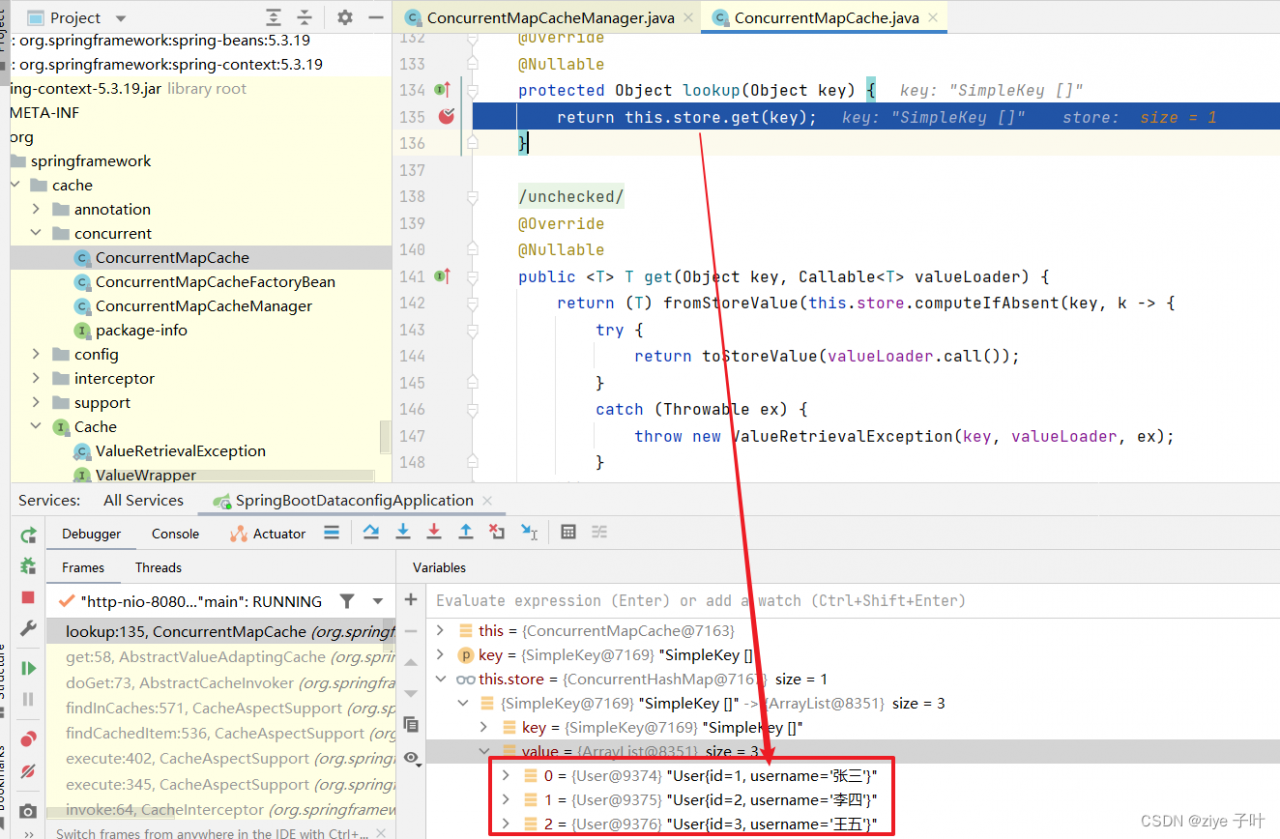Select ConcurrentMapCacheManager class in project tree
The width and height of the screenshot is (1280, 839).
203,306
